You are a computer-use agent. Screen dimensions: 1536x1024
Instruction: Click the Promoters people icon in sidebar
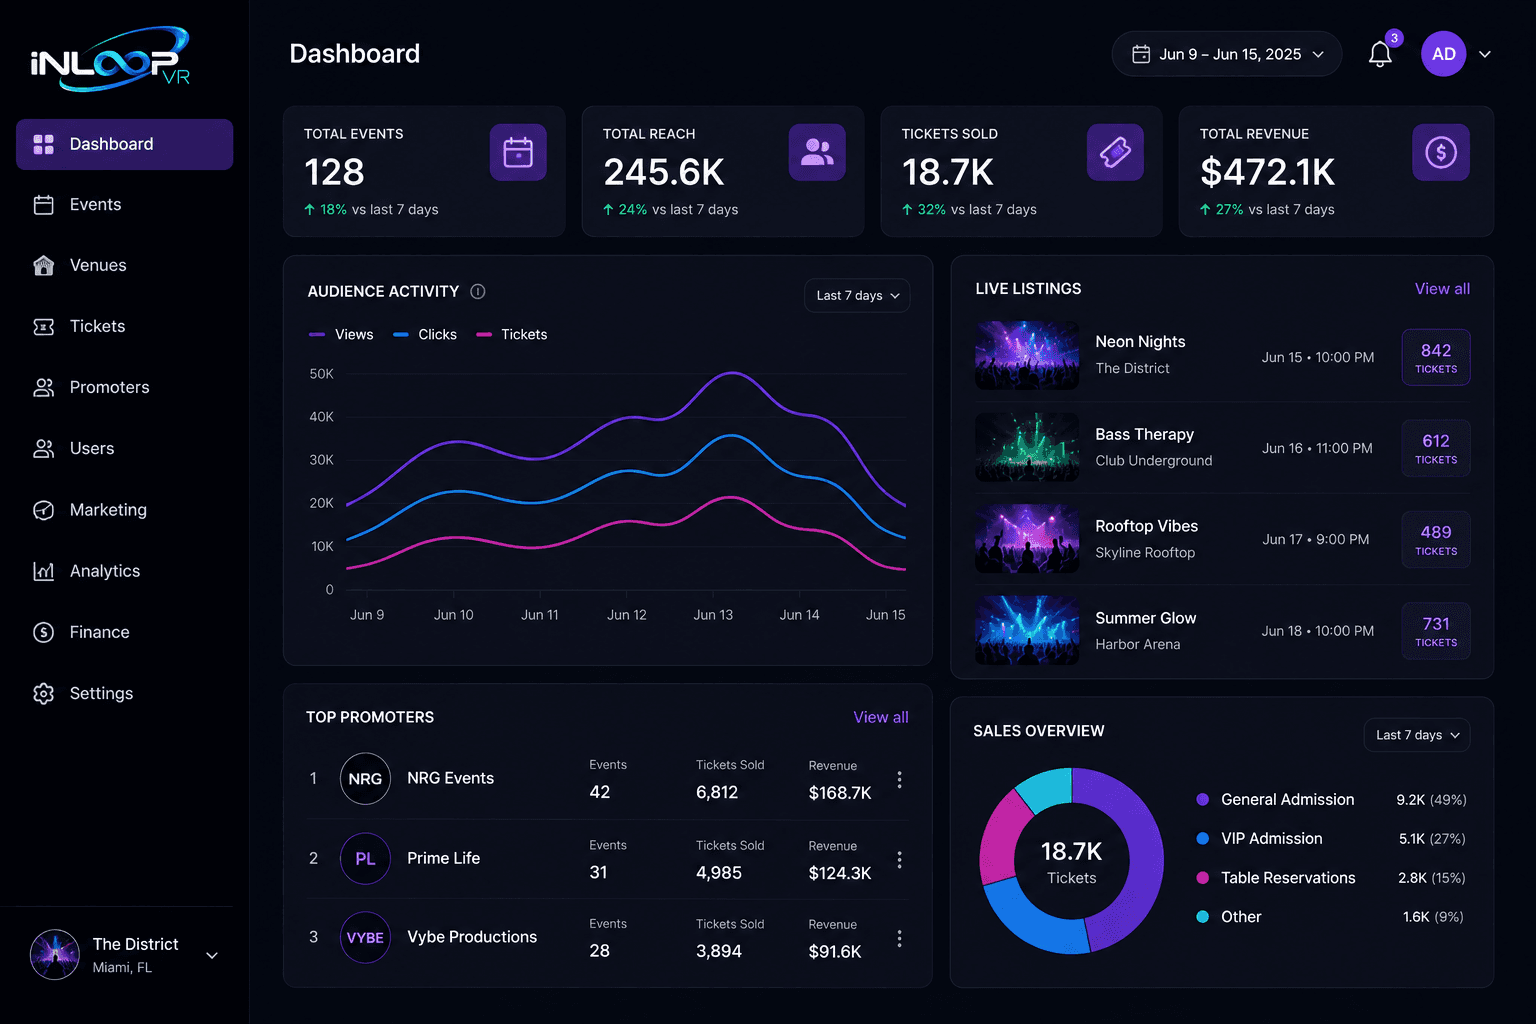[43, 387]
